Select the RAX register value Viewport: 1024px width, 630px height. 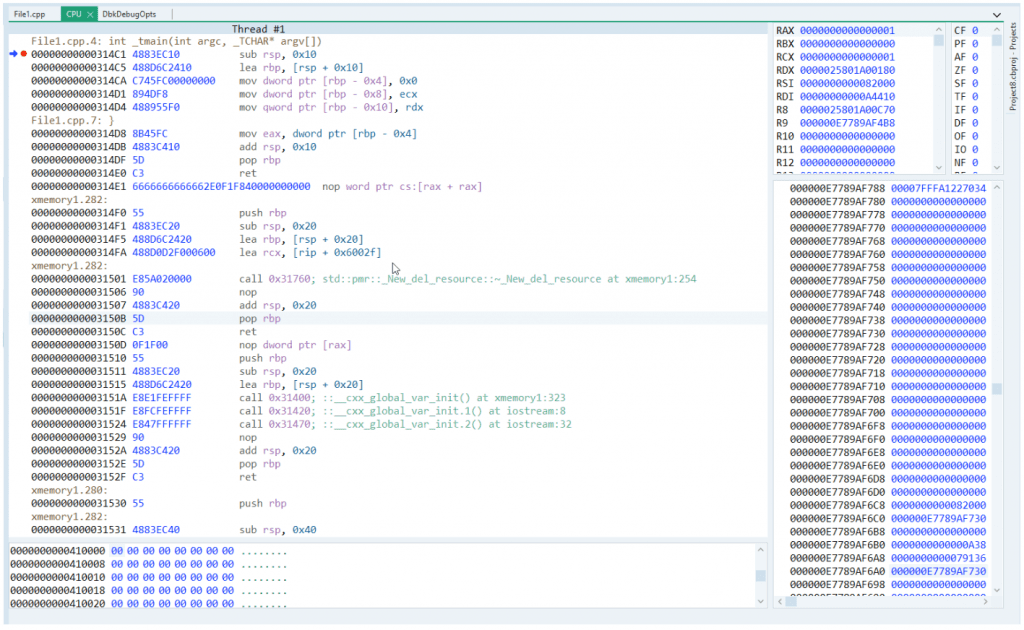pos(847,31)
